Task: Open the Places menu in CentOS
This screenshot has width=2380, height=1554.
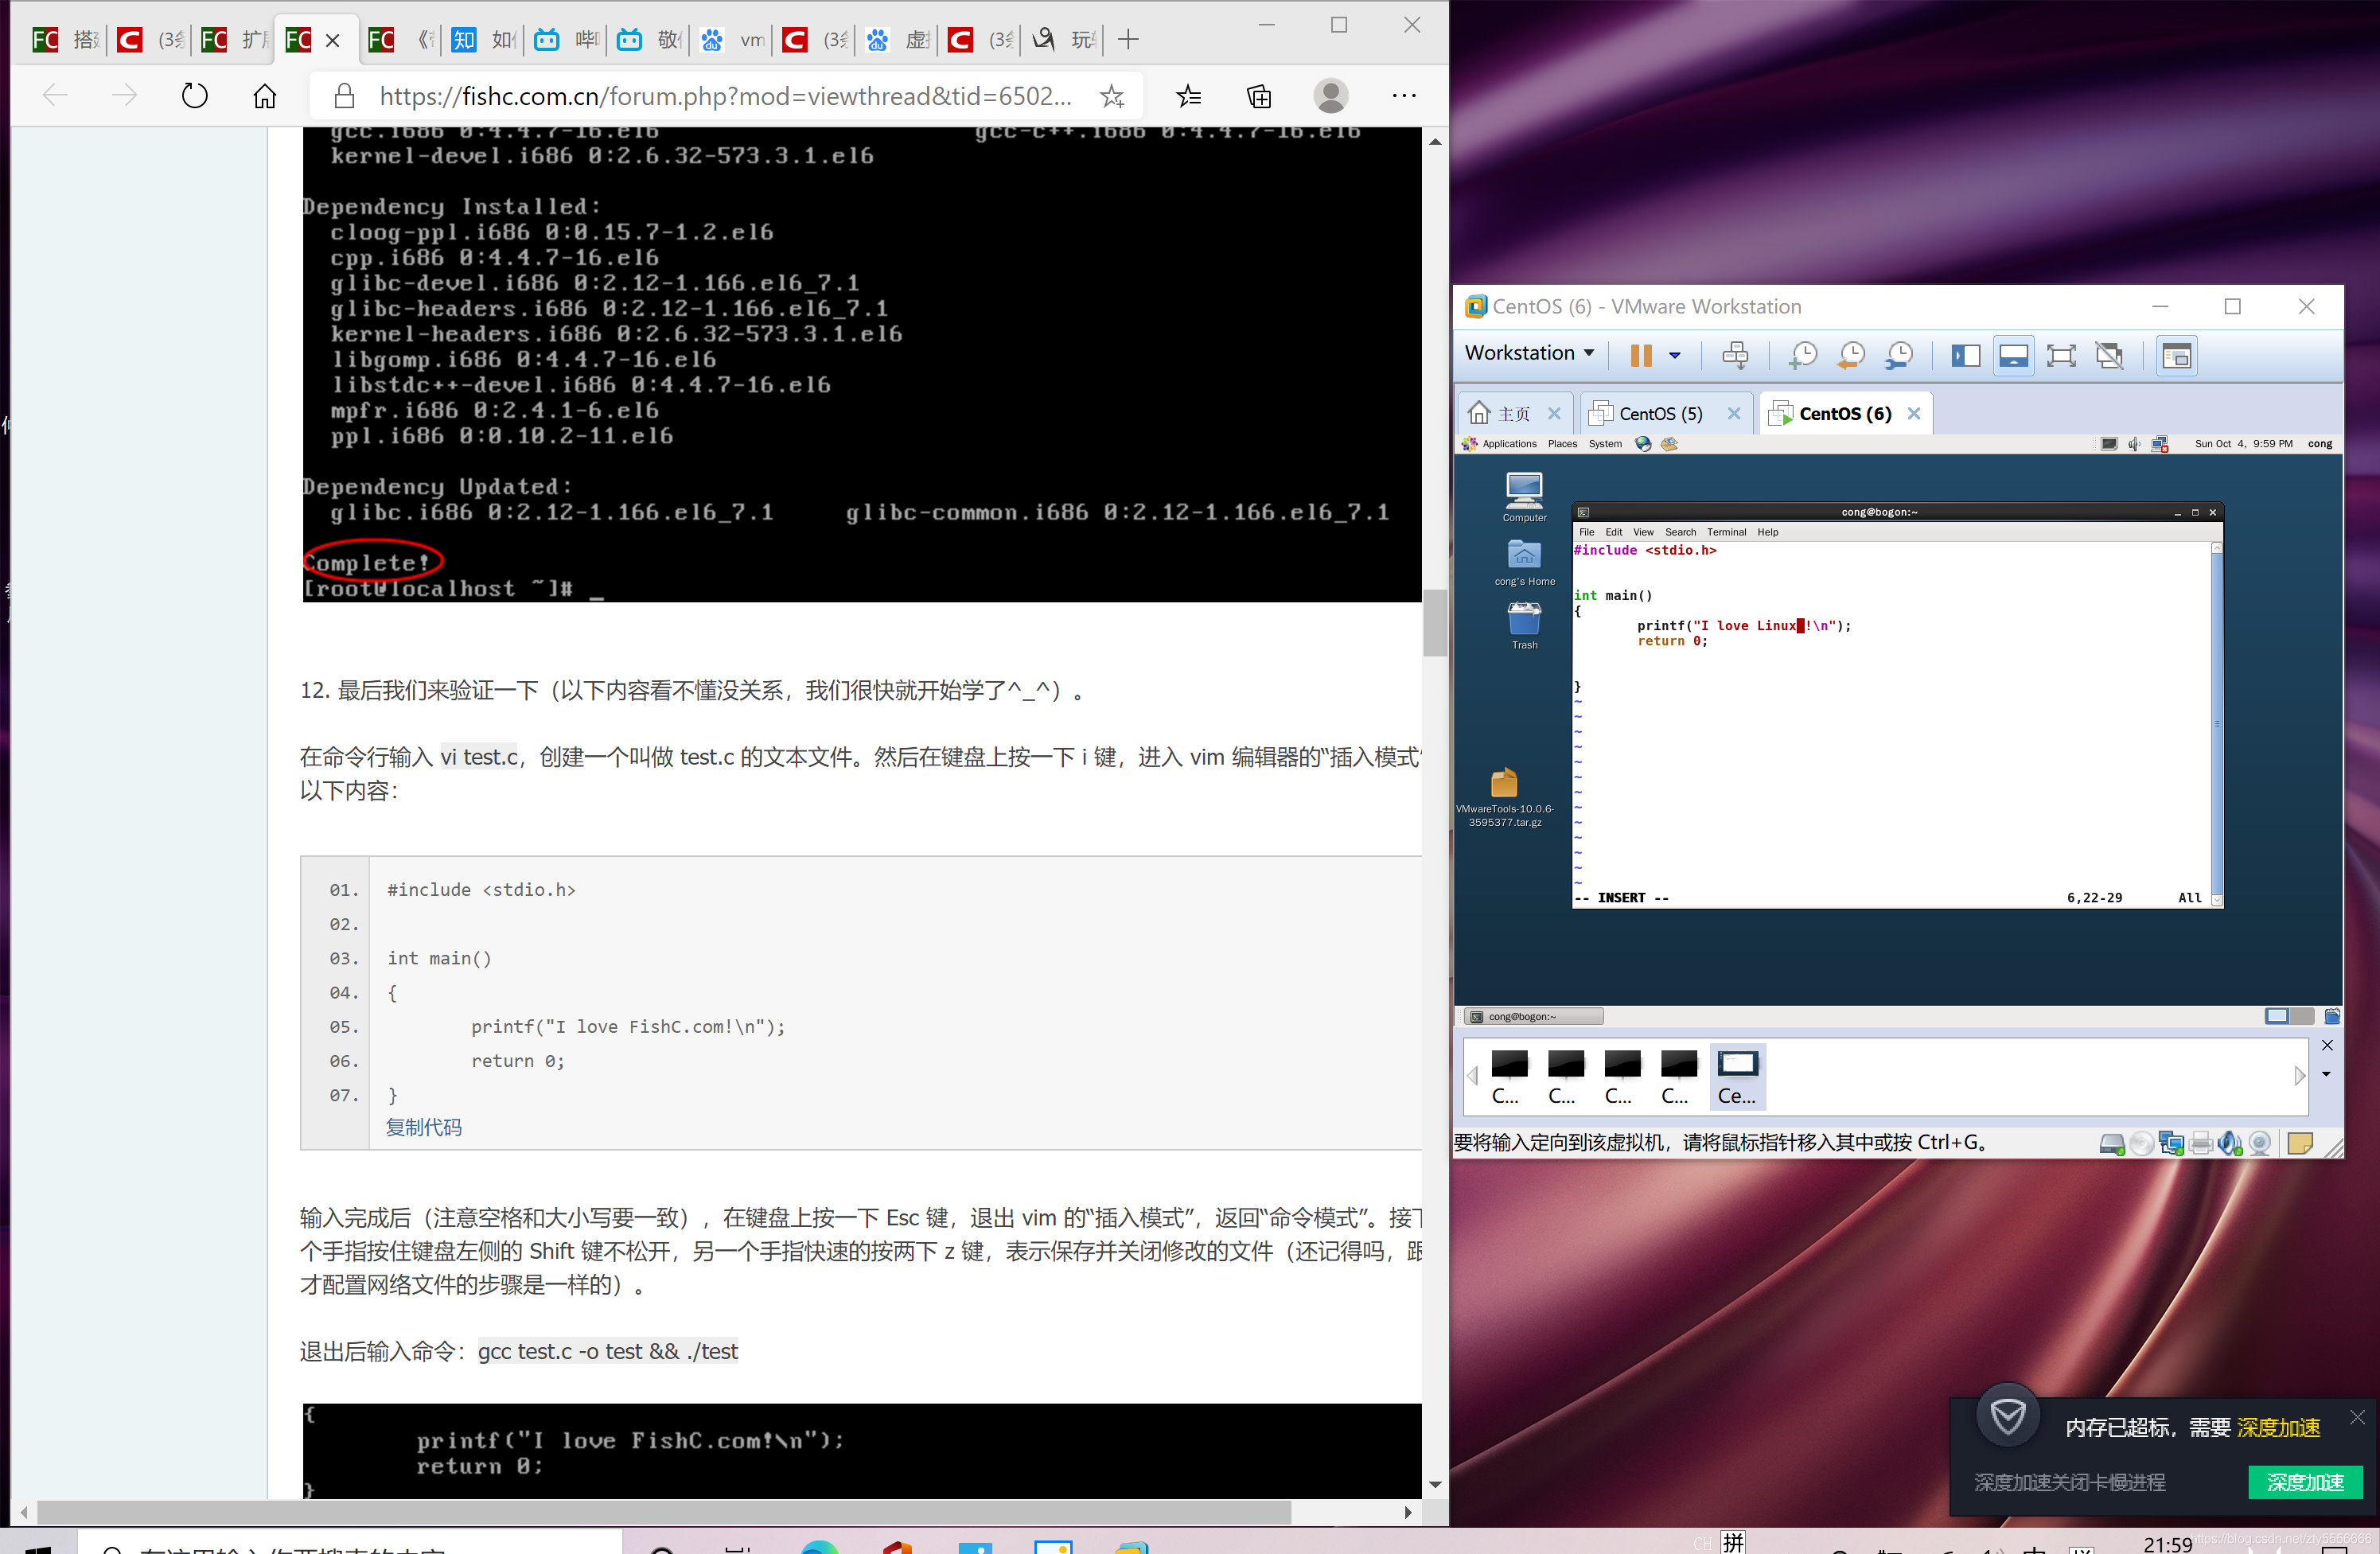Action: (1562, 444)
